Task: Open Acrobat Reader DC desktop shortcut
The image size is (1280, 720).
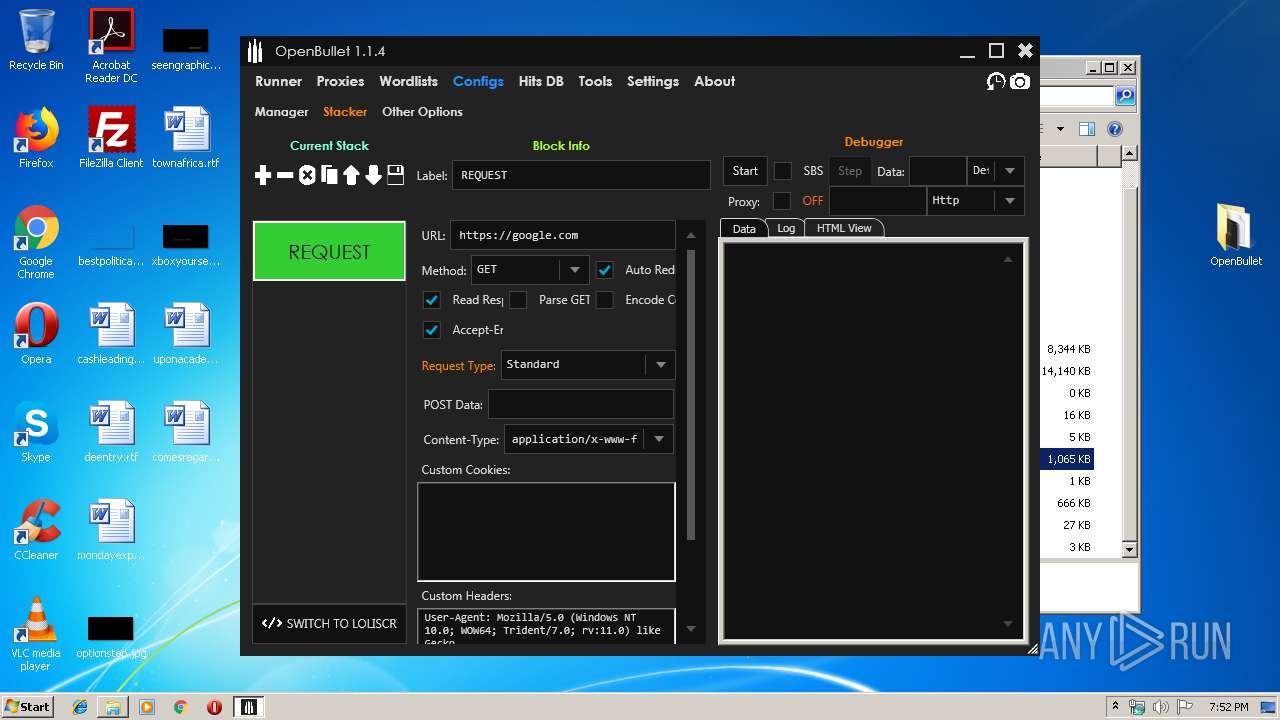Action: (x=111, y=46)
